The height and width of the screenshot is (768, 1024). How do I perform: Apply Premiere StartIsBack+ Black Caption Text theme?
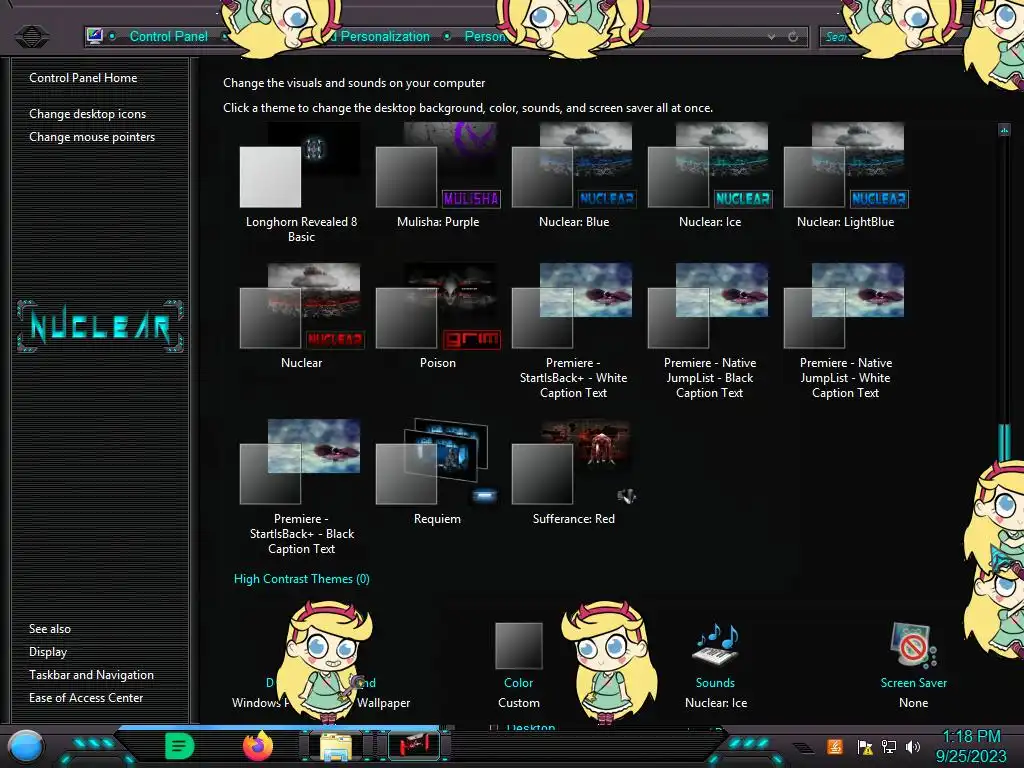(301, 488)
